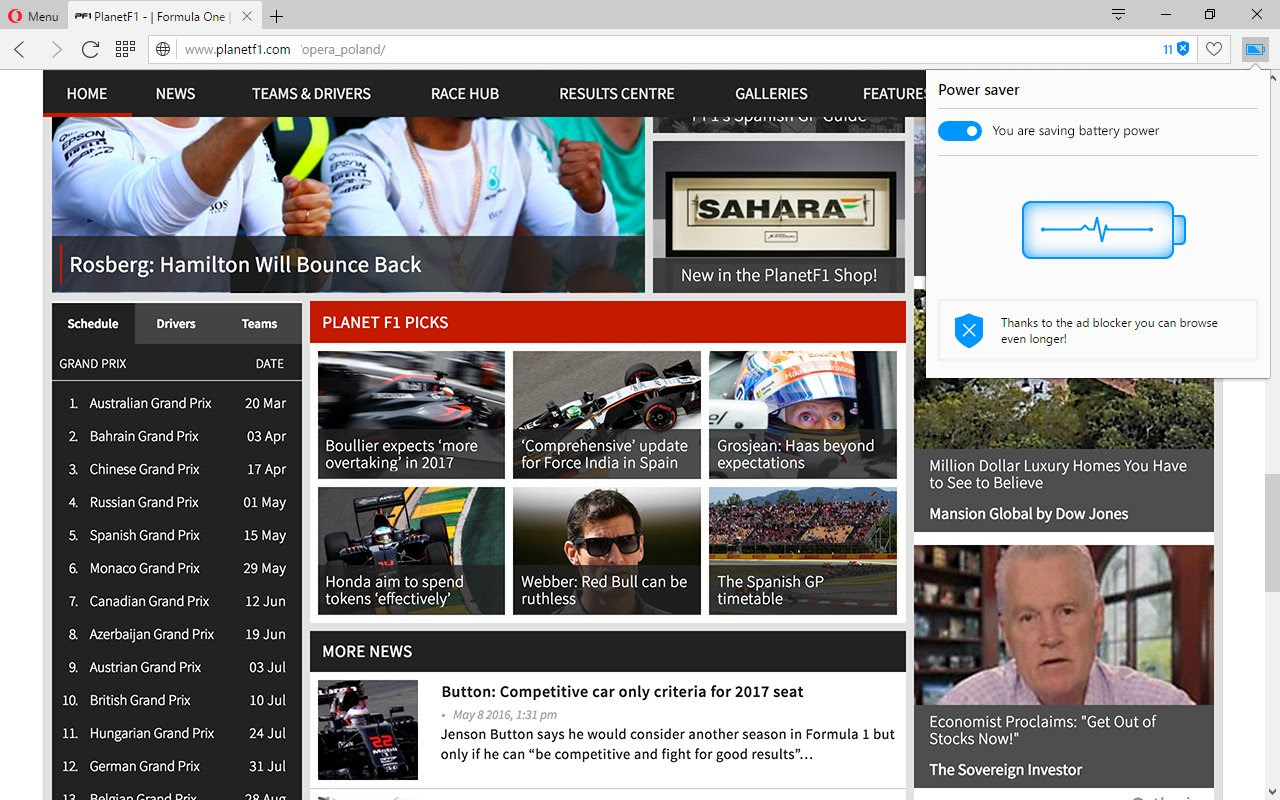Click the Button article thumbnail image
Viewport: 1280px width, 800px height.
click(368, 730)
